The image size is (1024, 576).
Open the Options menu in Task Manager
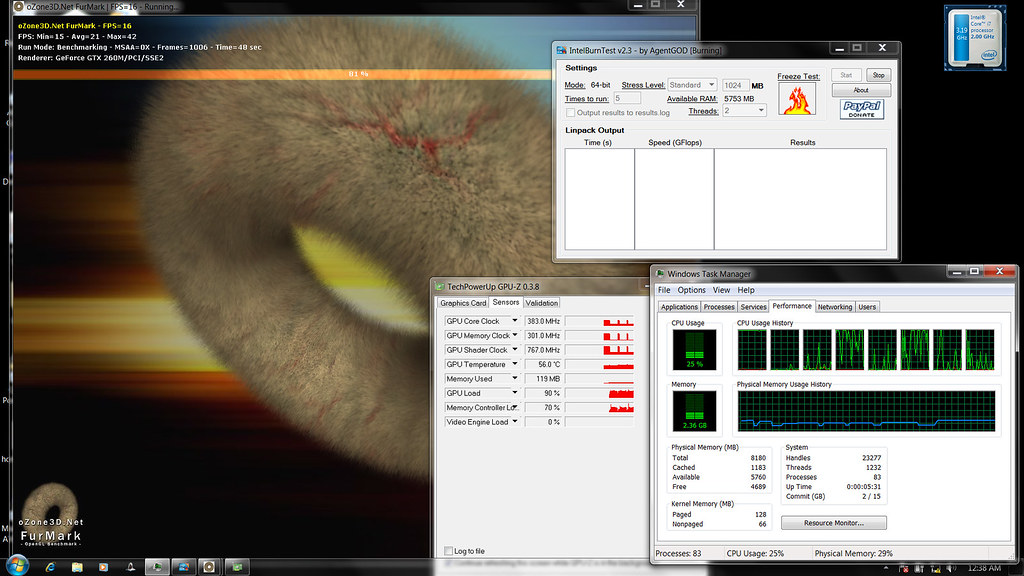691,290
